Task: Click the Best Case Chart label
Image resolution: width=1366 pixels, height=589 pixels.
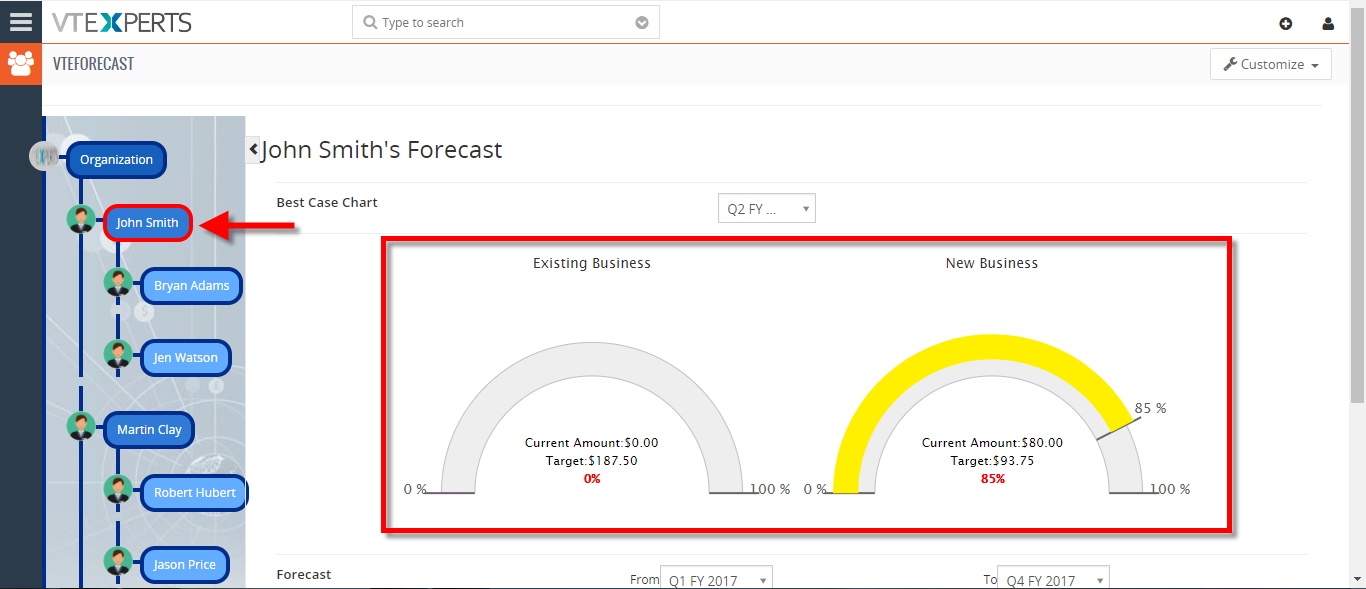Action: [x=327, y=203]
